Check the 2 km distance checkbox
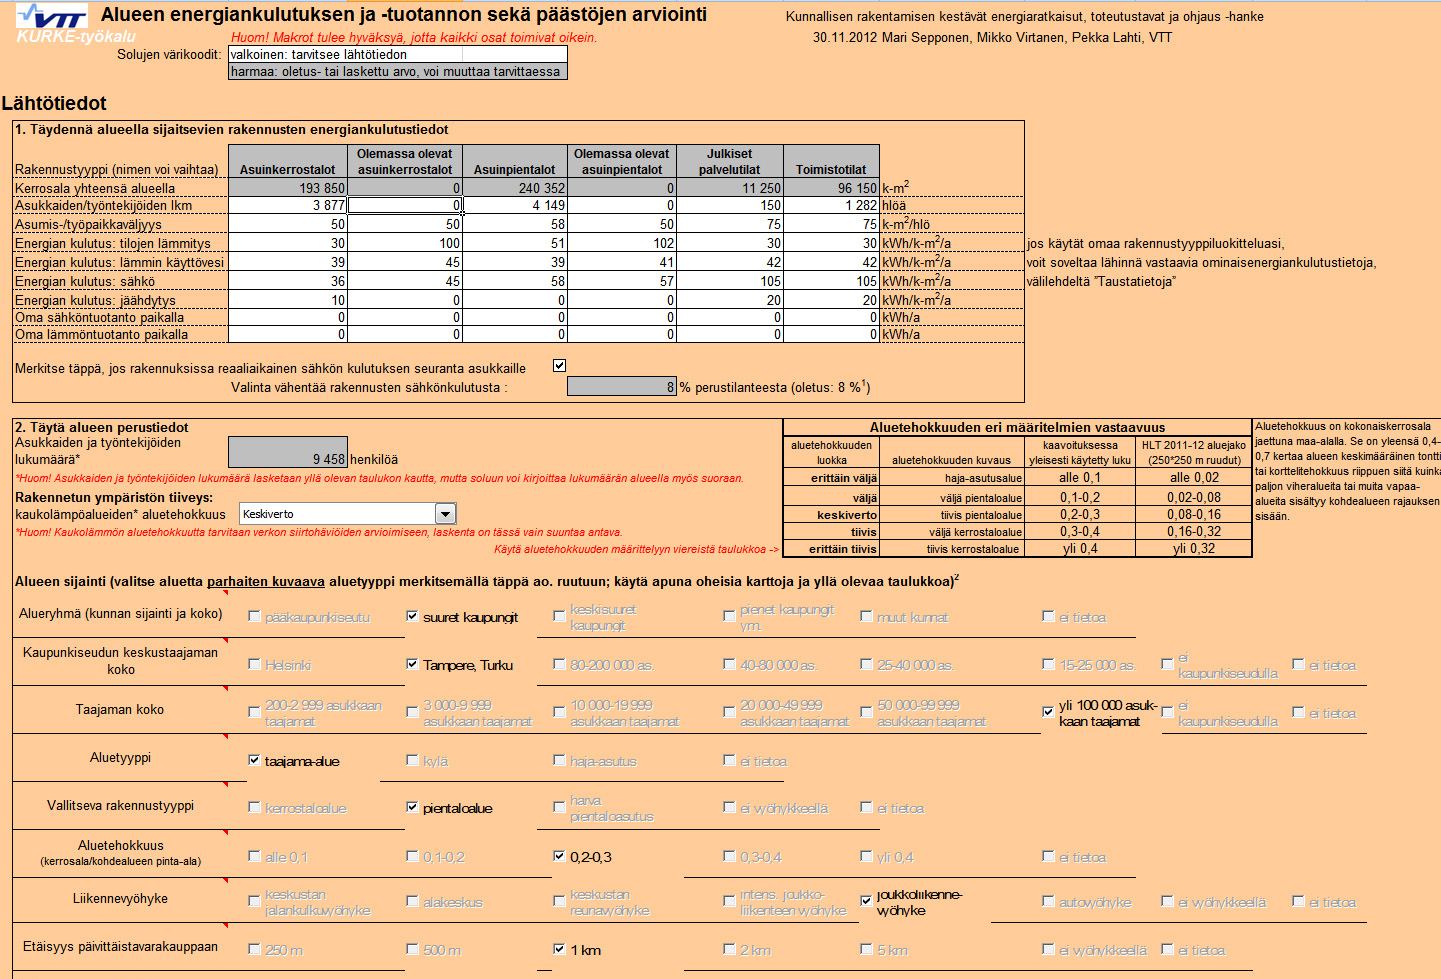The width and height of the screenshot is (1441, 979). pyautogui.click(x=729, y=949)
